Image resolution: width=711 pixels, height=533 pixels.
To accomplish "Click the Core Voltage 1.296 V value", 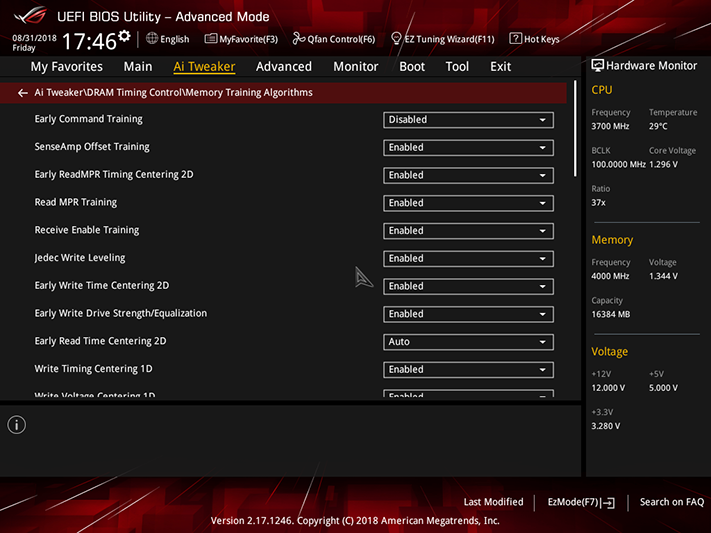I will coord(663,165).
